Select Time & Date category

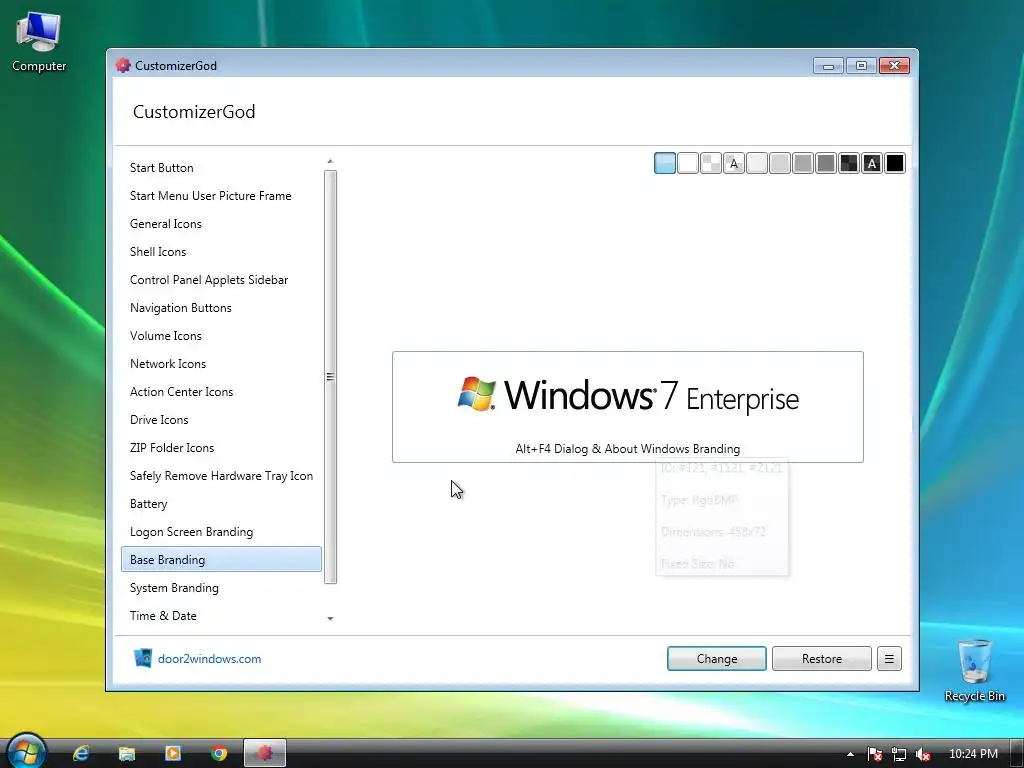[x=221, y=616]
